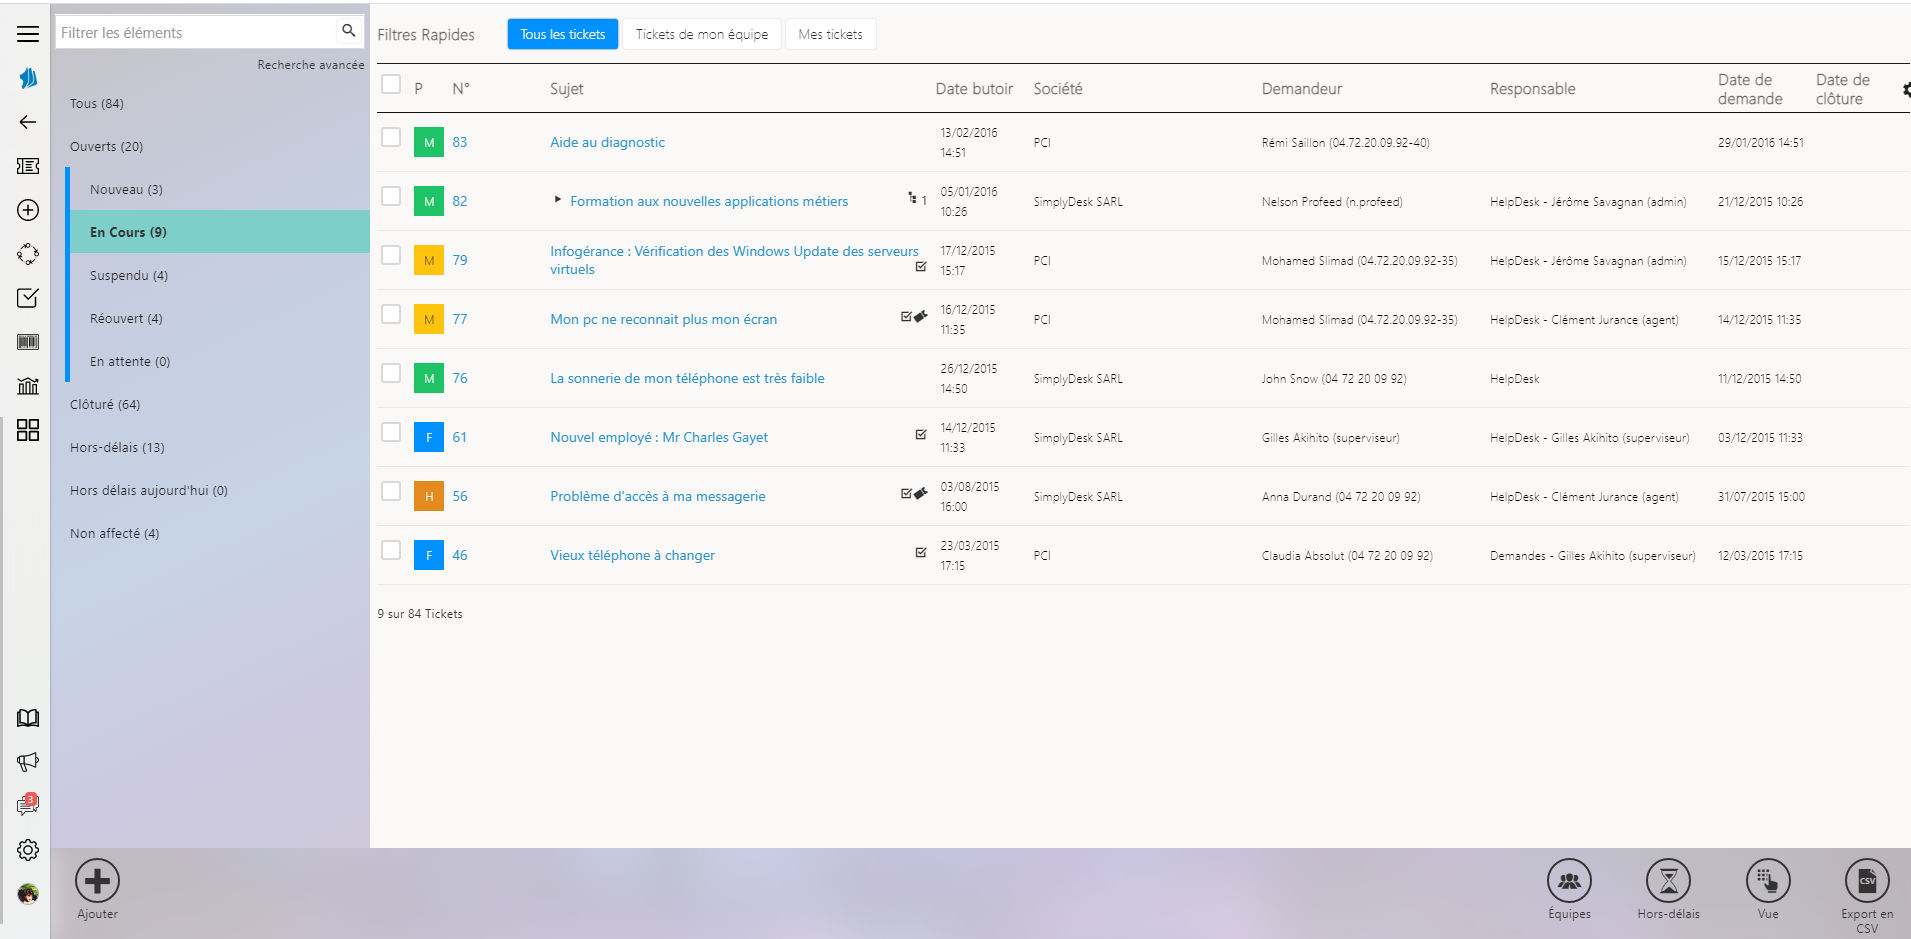Click the tag icon on ticket 77
The height and width of the screenshot is (939, 1911).
click(921, 316)
